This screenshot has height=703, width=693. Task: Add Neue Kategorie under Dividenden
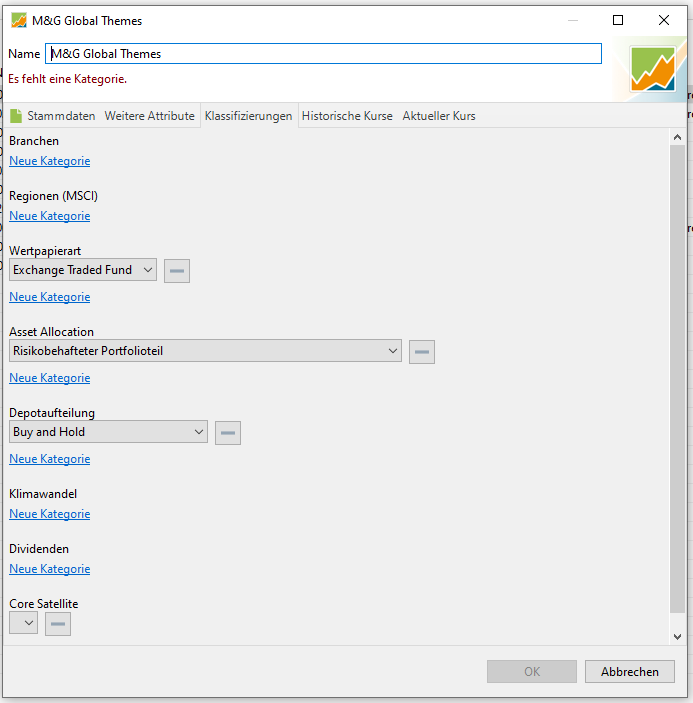coord(50,569)
